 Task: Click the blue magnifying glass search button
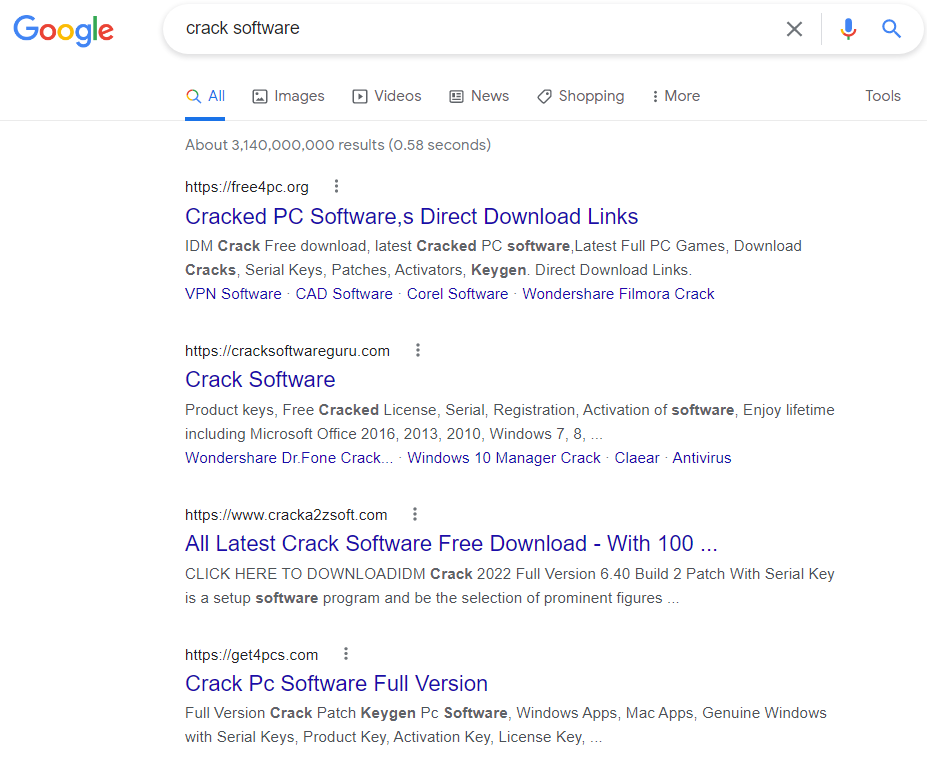coord(891,29)
